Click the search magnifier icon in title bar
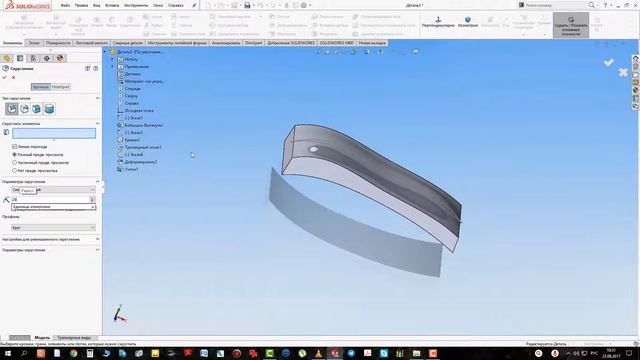 click(x=591, y=5)
